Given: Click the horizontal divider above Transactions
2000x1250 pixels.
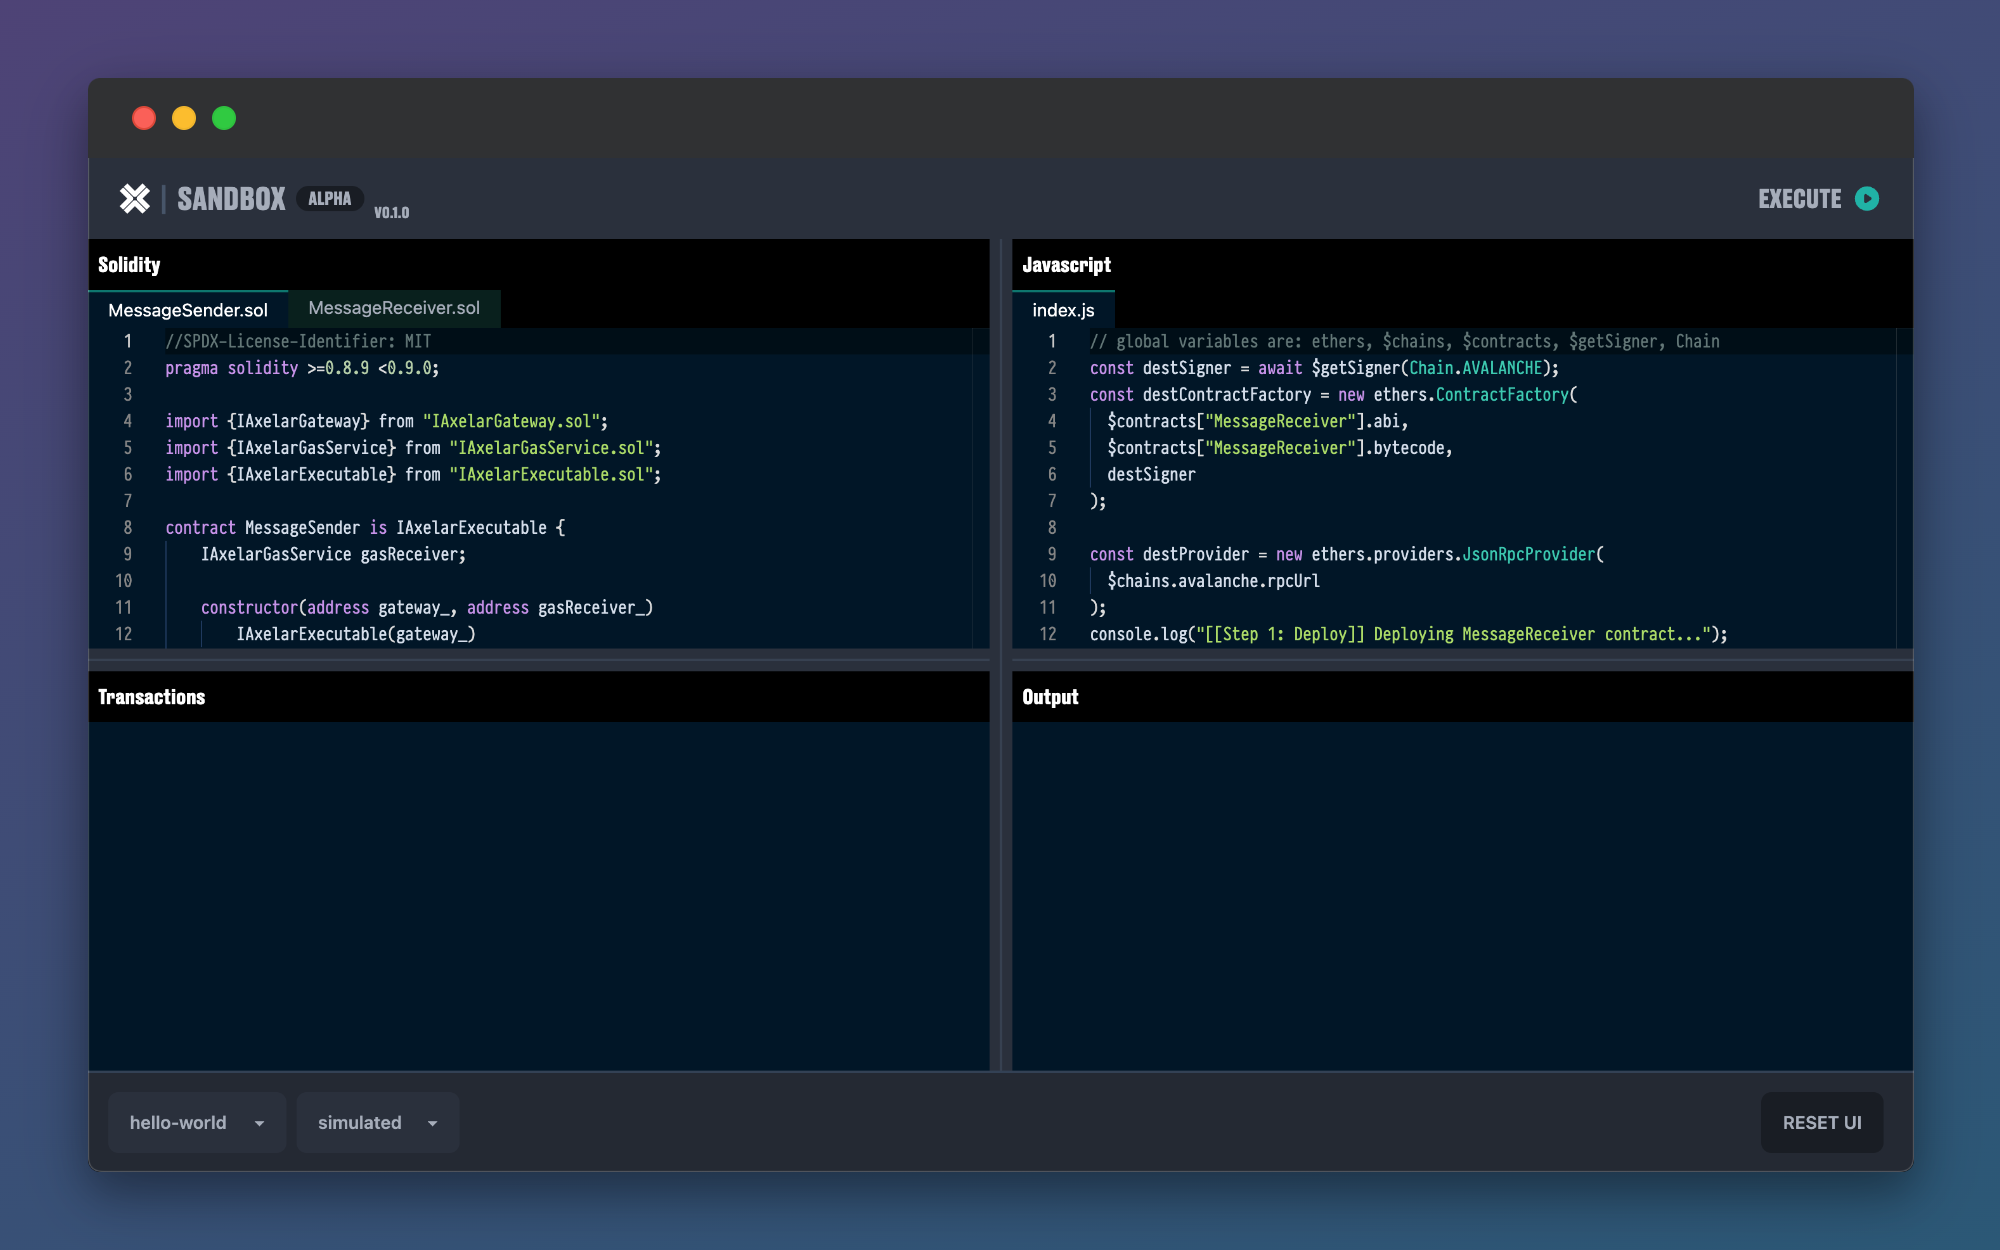Looking at the screenshot, I should coord(539,661).
